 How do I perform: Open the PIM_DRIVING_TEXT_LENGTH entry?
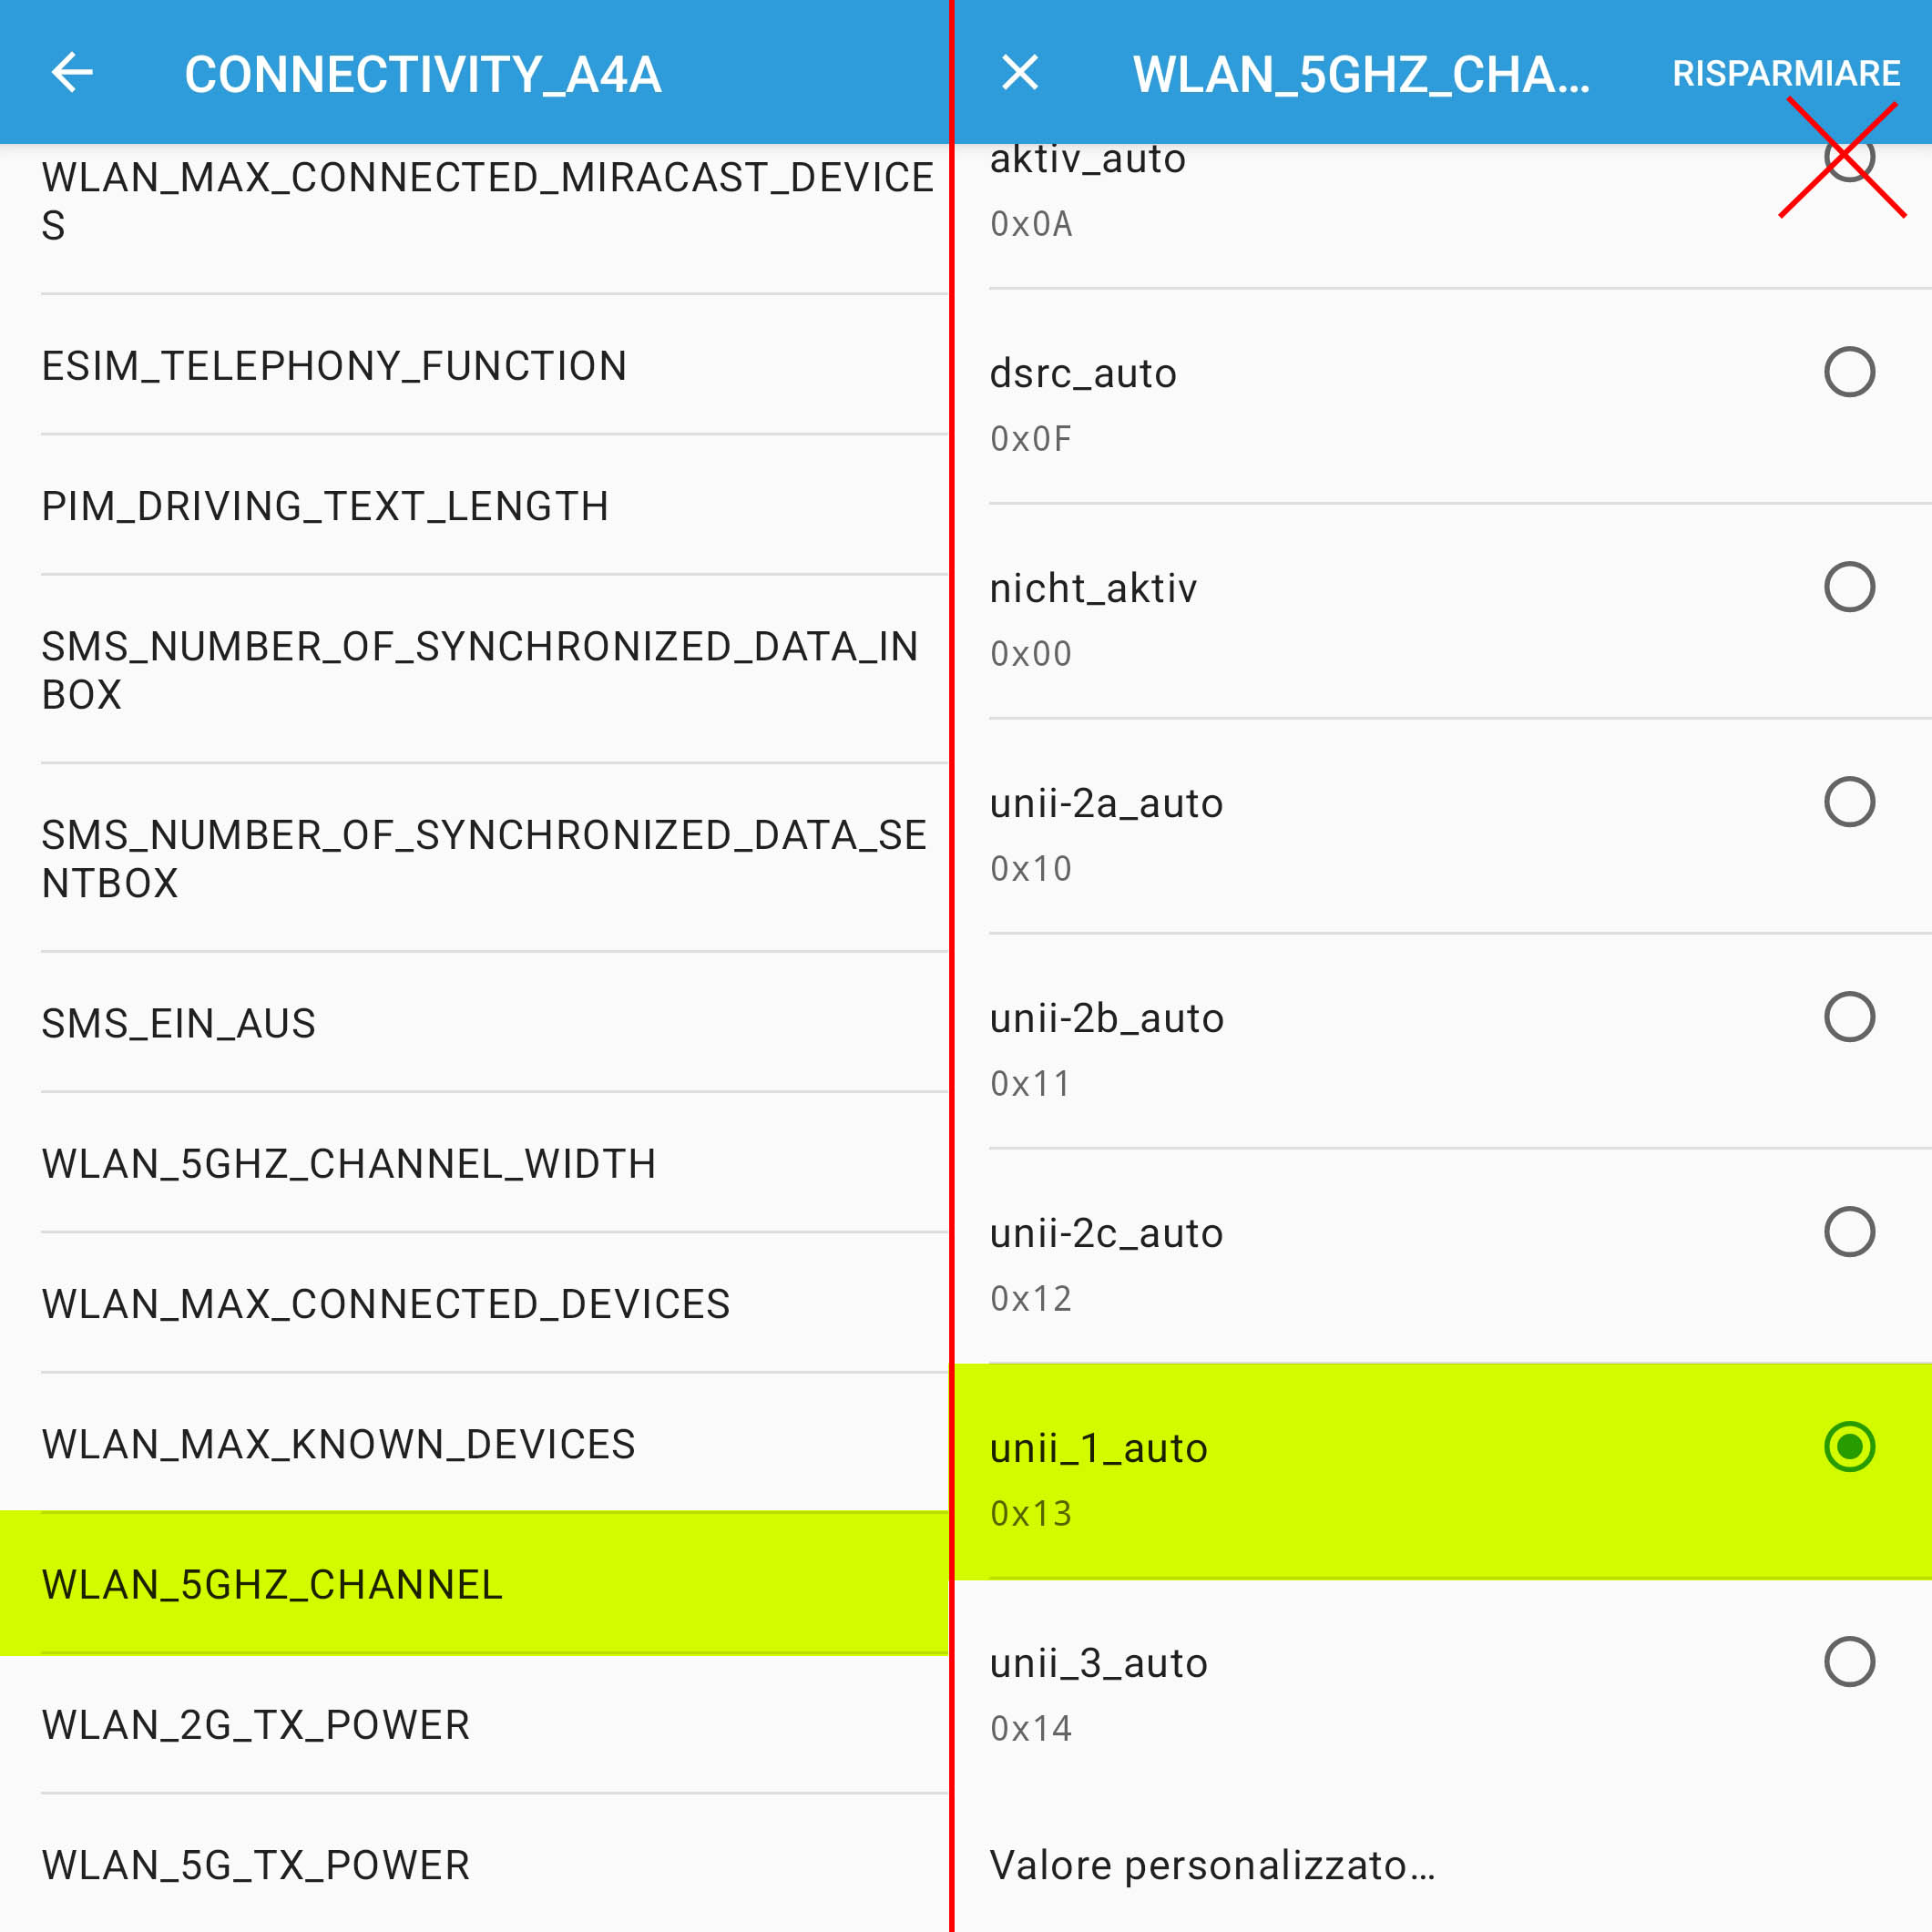(x=325, y=506)
